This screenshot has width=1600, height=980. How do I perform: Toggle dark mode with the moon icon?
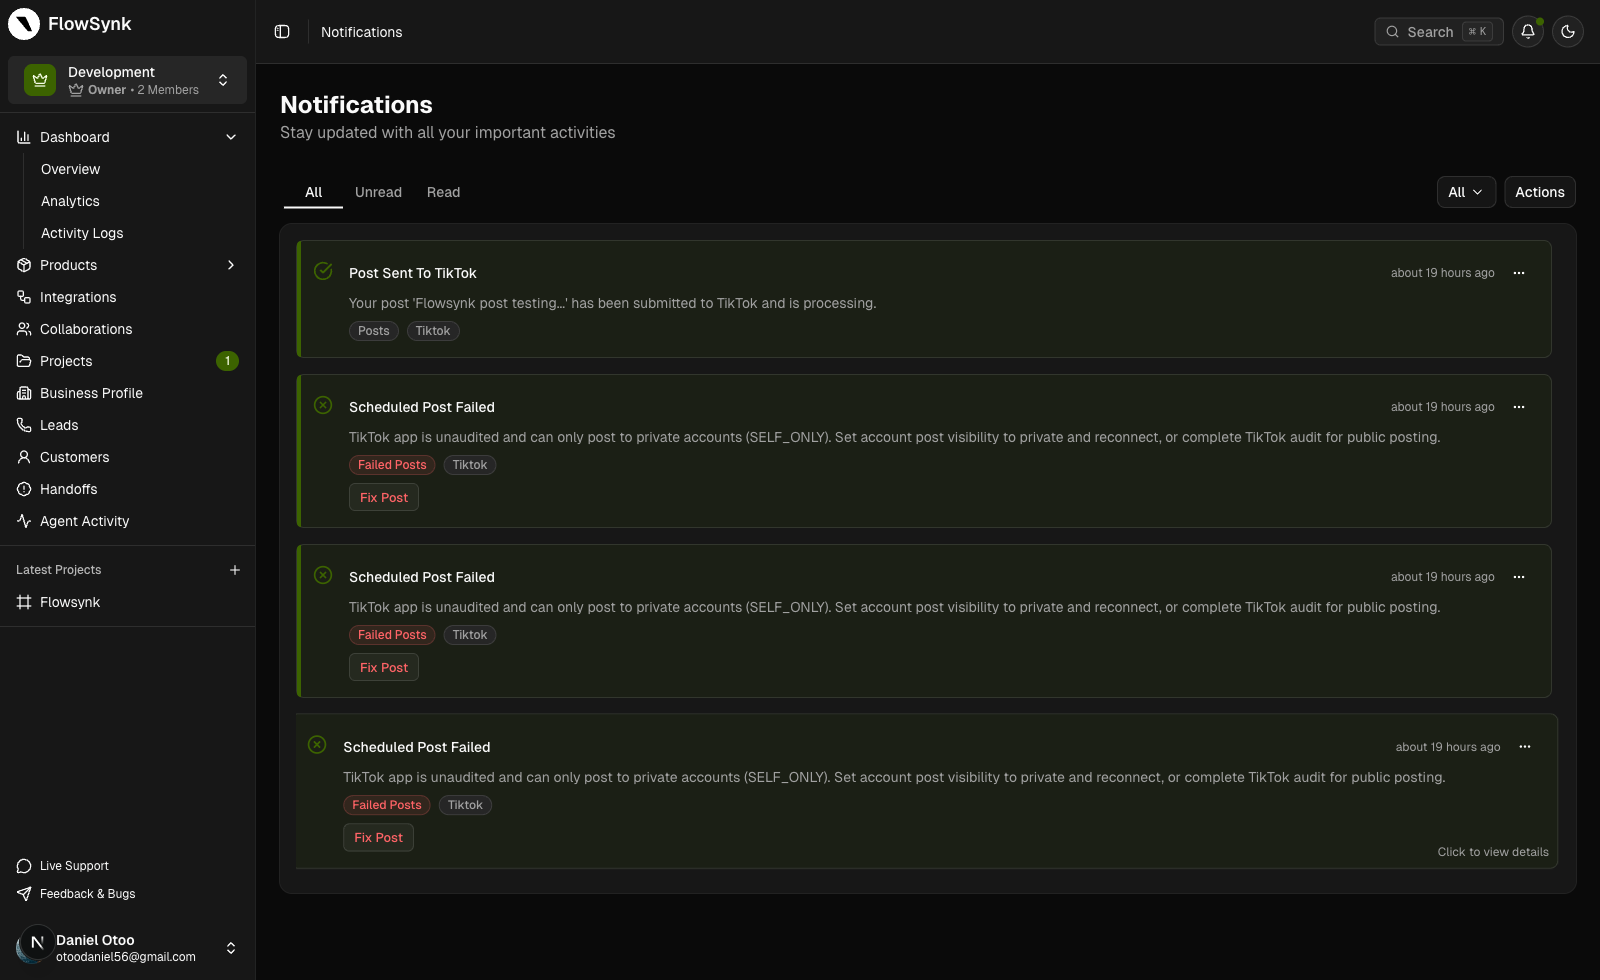tap(1568, 31)
